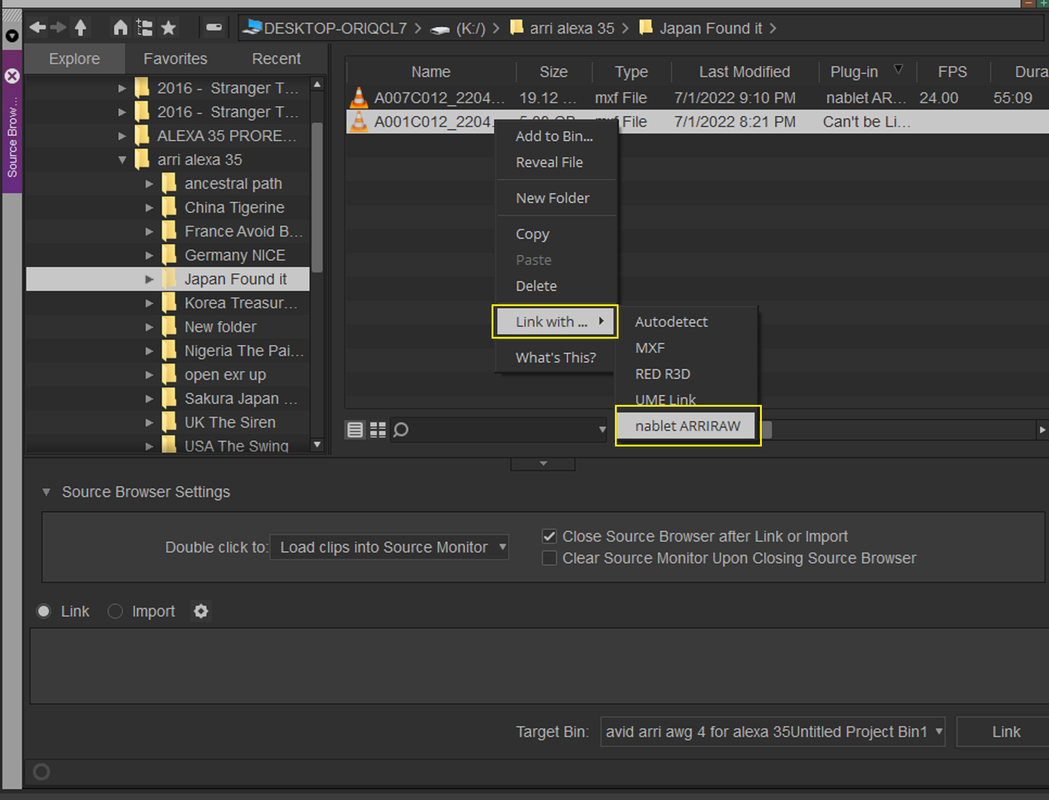Choose nablet ARRIRAW from submenu
1049x800 pixels.
point(688,426)
